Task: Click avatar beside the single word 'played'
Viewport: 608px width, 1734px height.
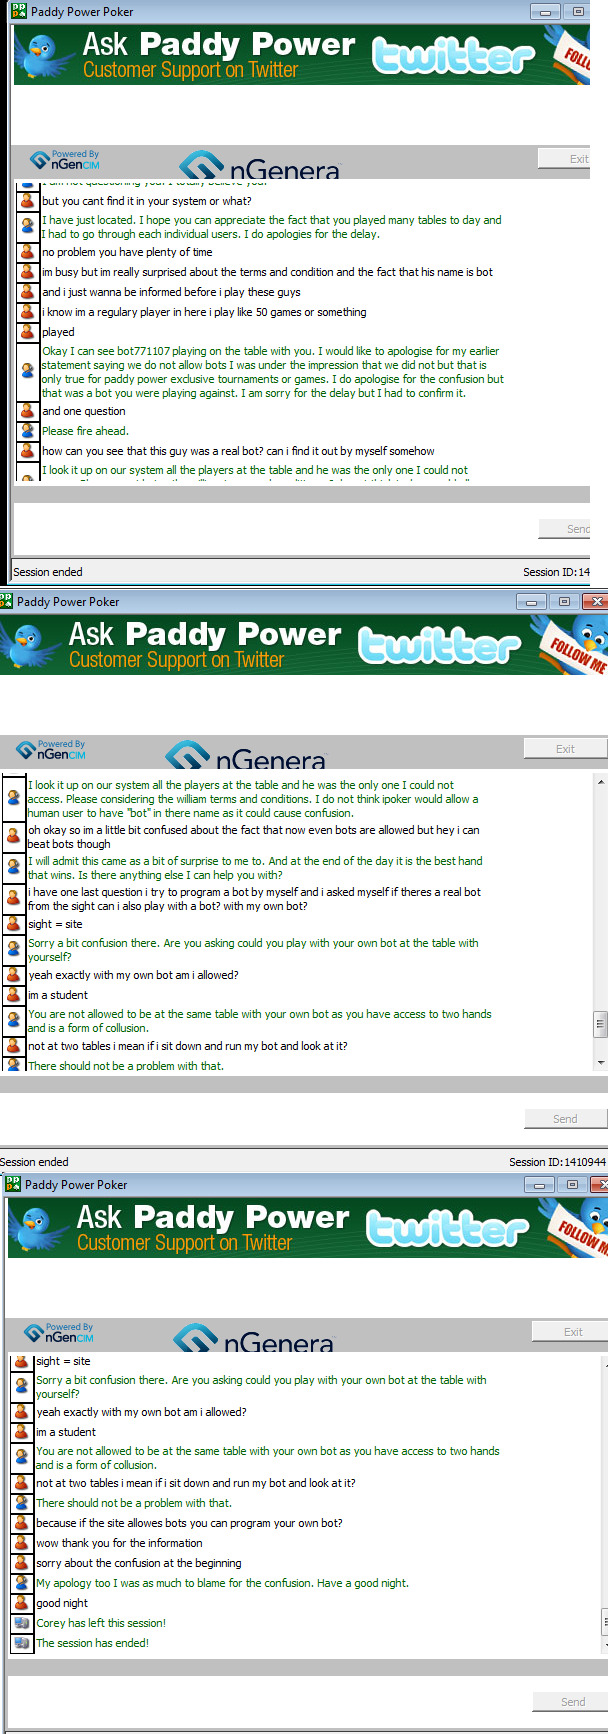Action: [x=28, y=332]
